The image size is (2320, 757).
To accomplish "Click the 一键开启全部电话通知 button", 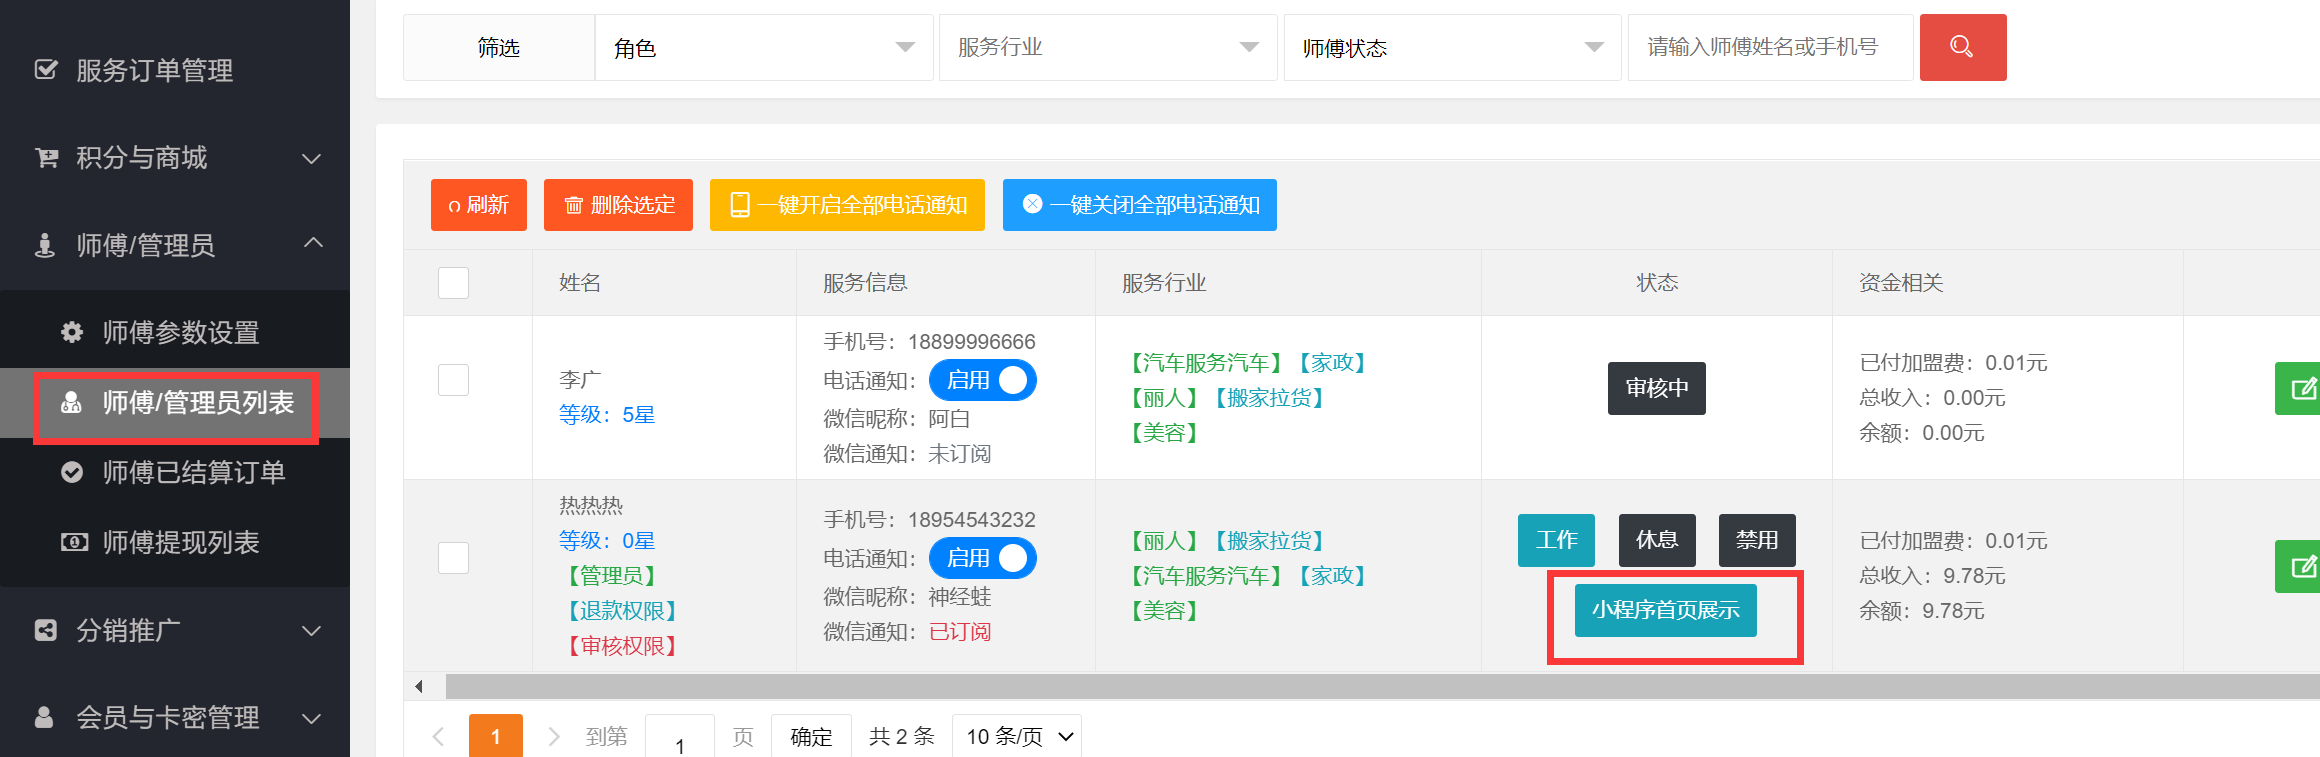I will (847, 205).
